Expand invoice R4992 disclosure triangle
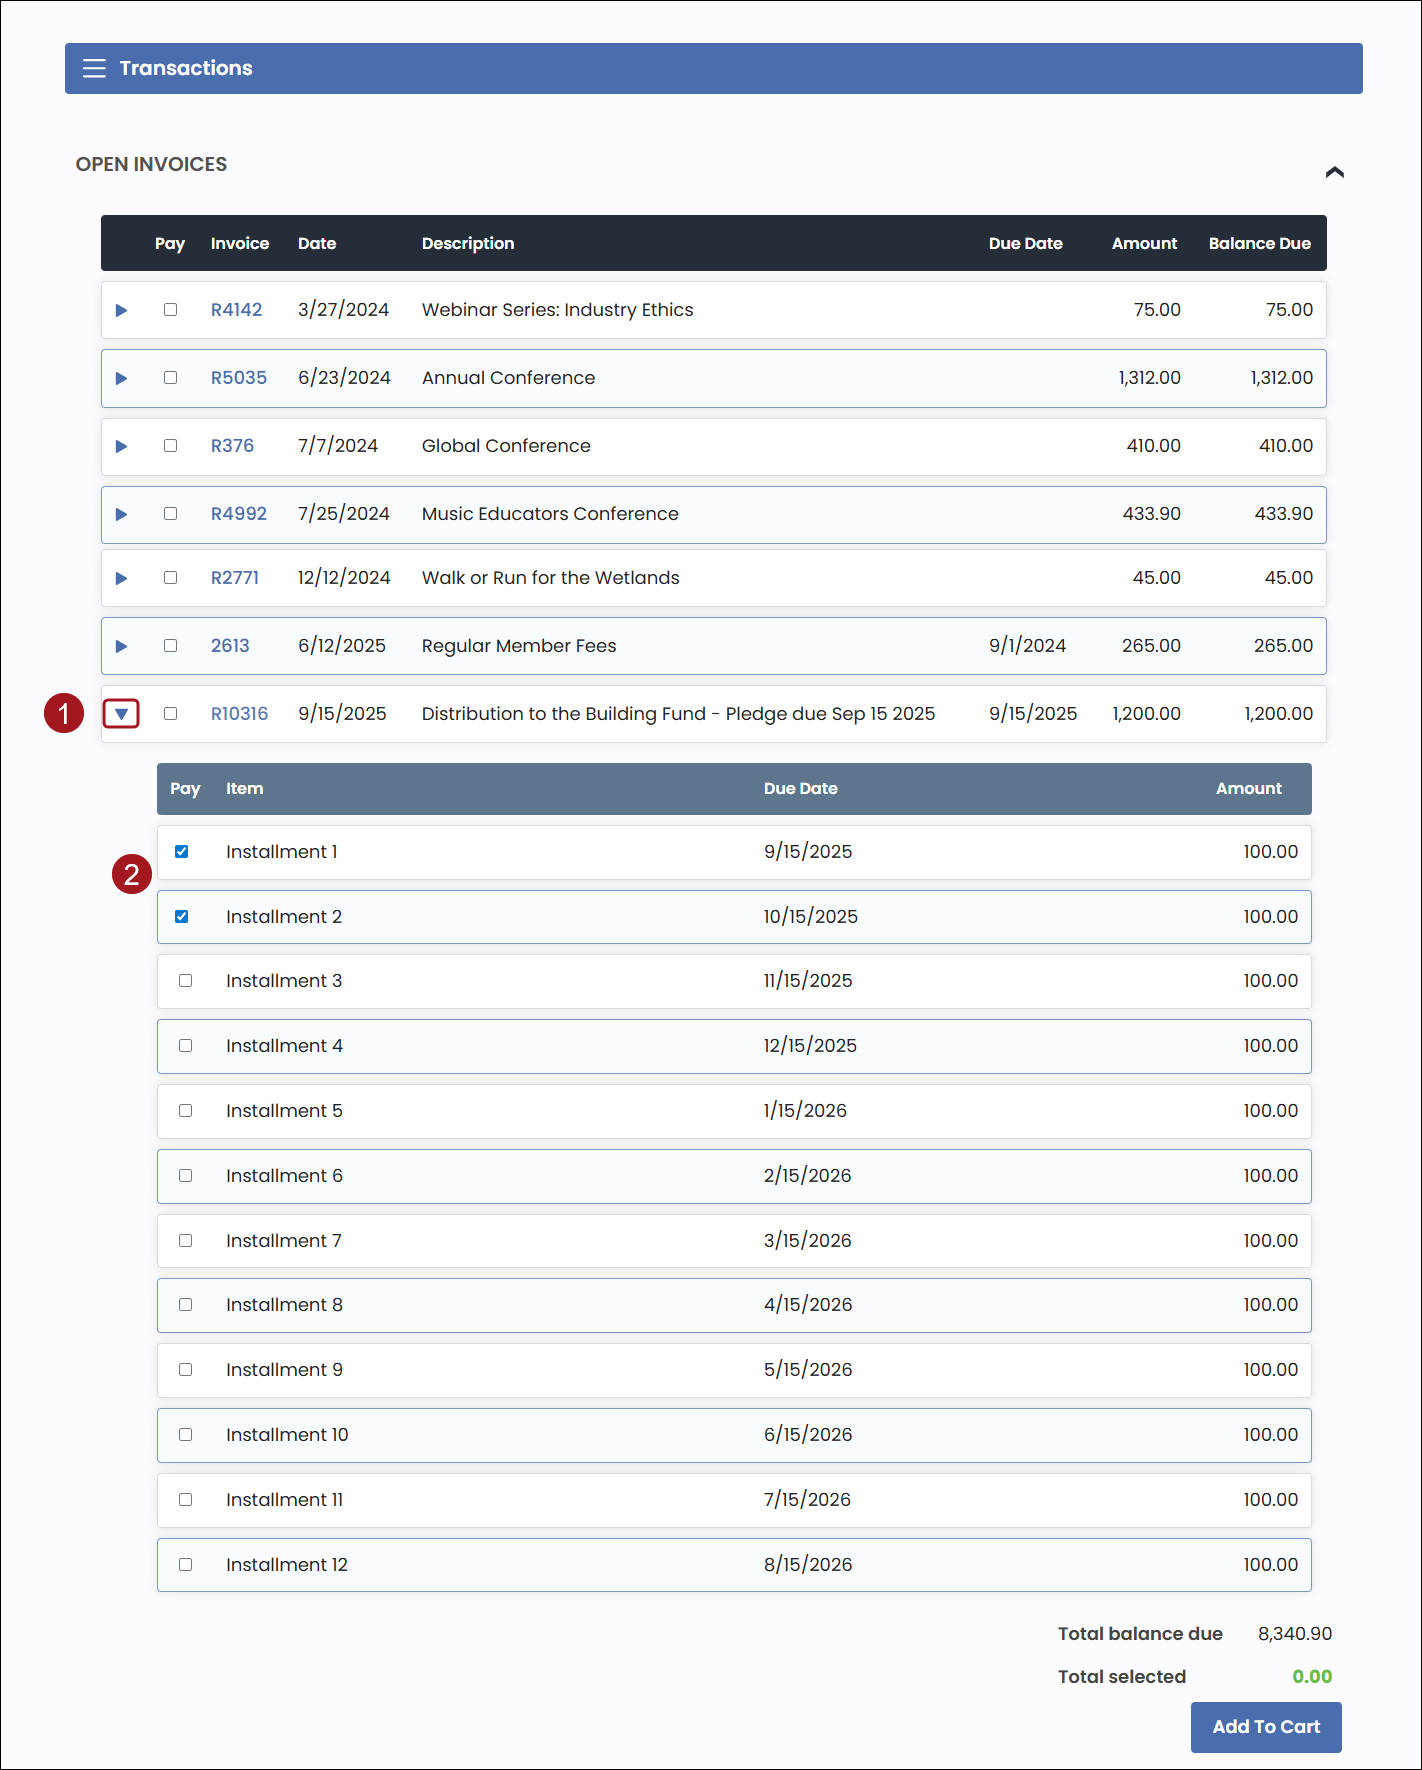 point(121,514)
